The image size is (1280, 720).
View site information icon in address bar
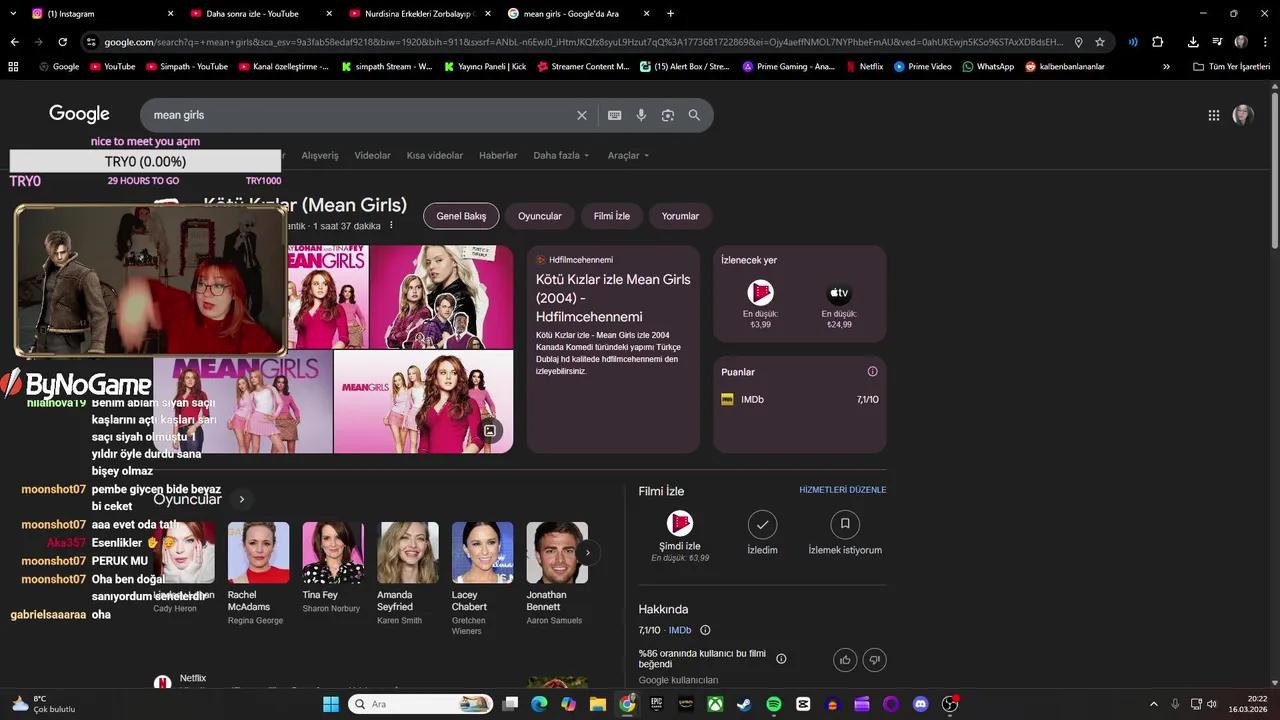click(x=91, y=42)
